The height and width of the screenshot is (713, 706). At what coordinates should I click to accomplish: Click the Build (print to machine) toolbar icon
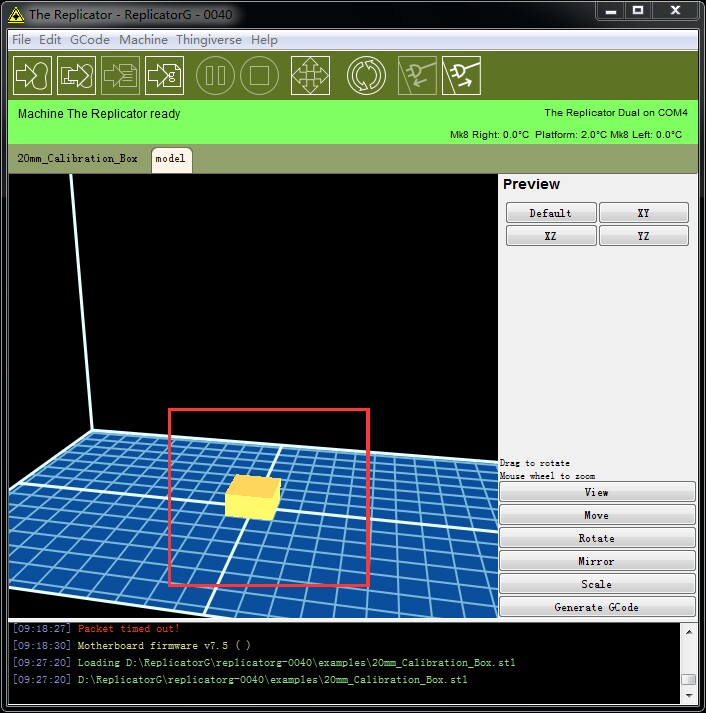32,75
